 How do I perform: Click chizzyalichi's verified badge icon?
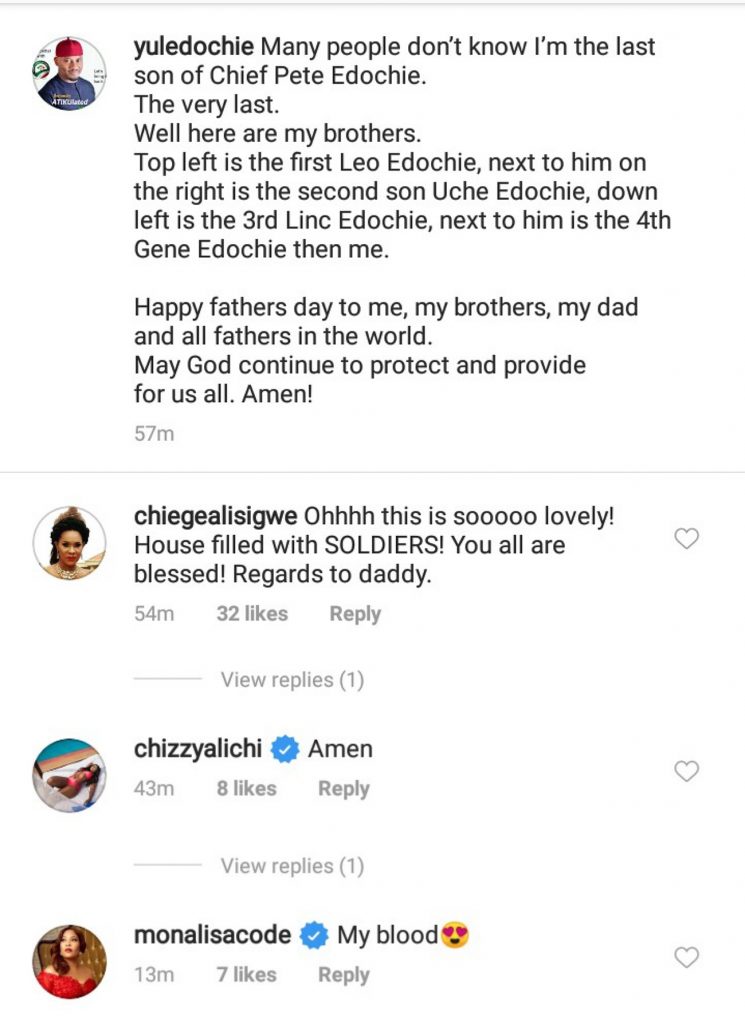[285, 750]
